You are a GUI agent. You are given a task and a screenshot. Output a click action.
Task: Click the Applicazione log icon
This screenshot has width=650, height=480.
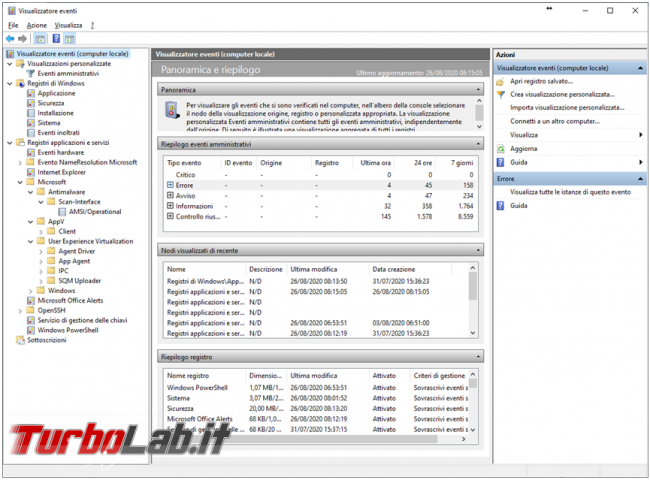pyautogui.click(x=31, y=93)
